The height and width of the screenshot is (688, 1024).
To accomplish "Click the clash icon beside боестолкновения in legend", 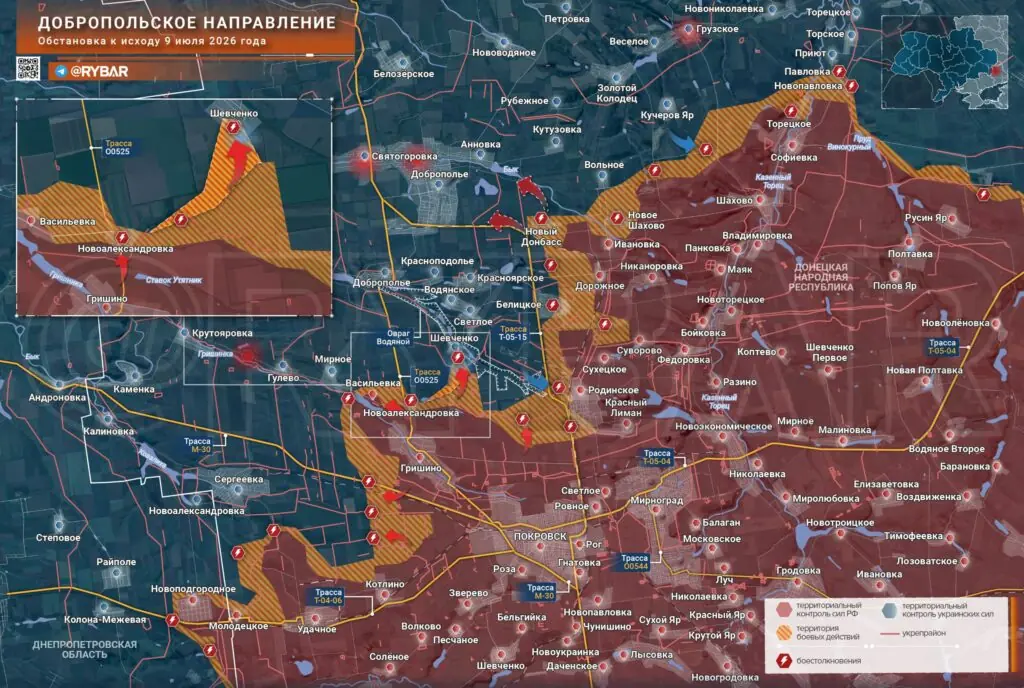I will (x=784, y=661).
